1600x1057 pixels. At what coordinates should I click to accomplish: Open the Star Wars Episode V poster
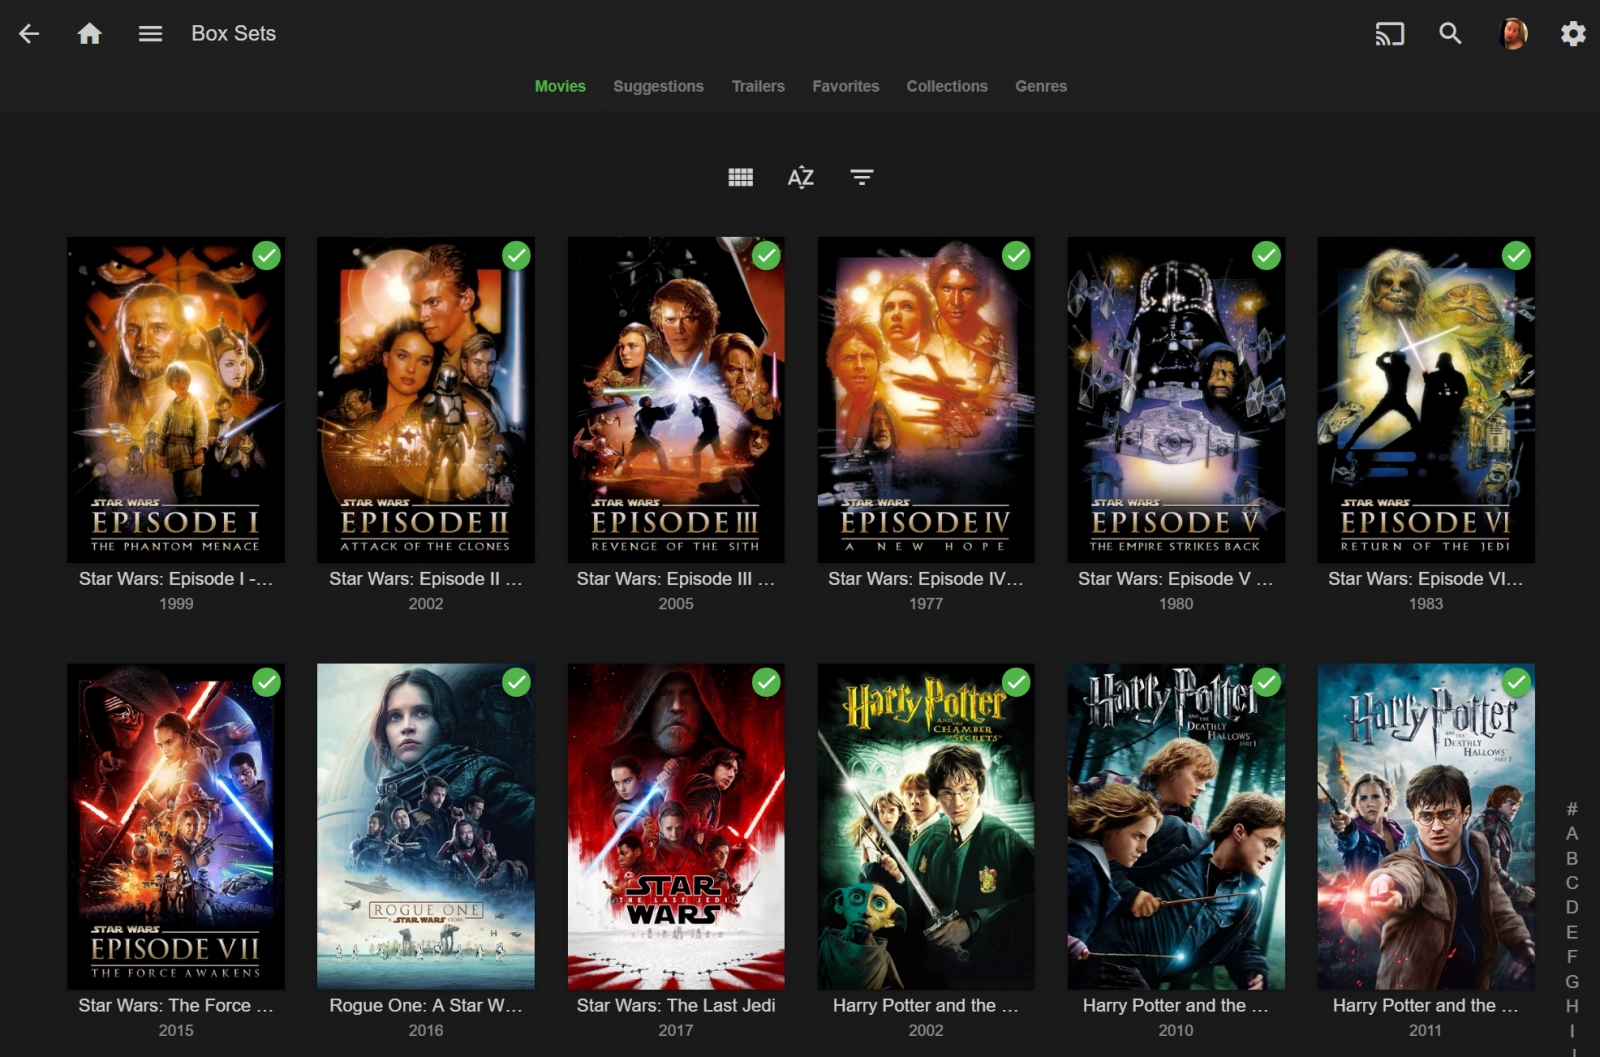(x=1176, y=399)
